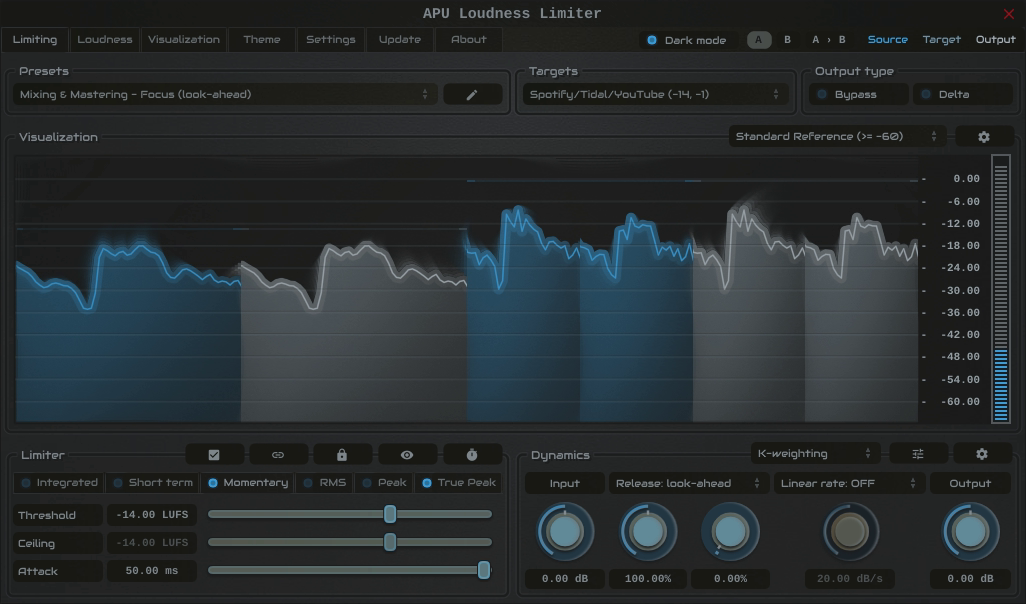
Task: Switch to the Limiting tab
Action: point(35,39)
